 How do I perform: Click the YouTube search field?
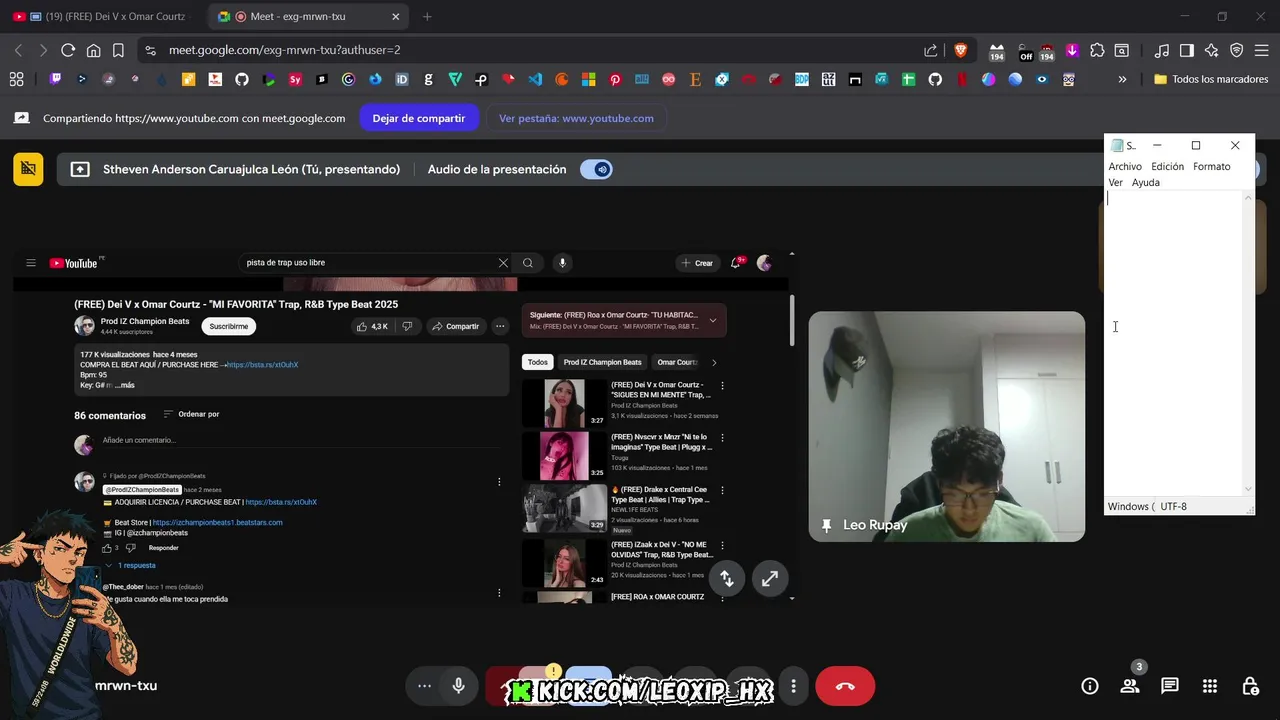tap(368, 263)
